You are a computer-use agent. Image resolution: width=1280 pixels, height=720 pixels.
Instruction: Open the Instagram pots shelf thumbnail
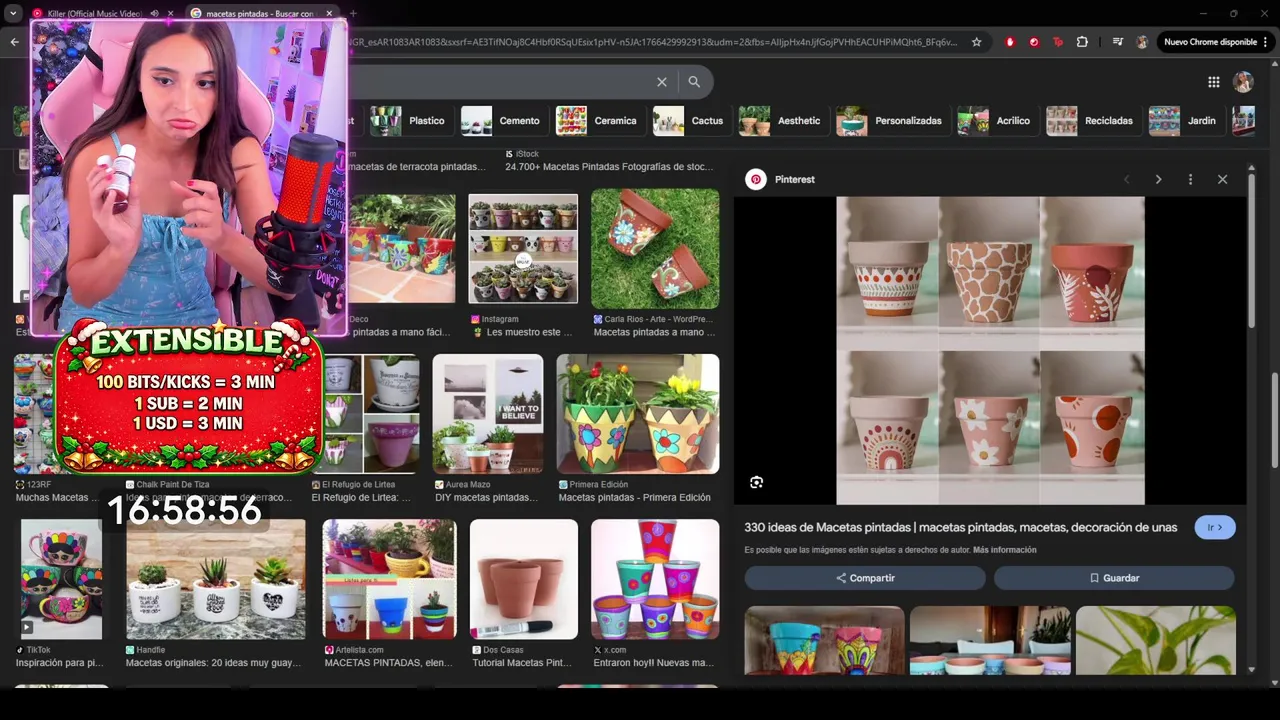click(x=523, y=248)
